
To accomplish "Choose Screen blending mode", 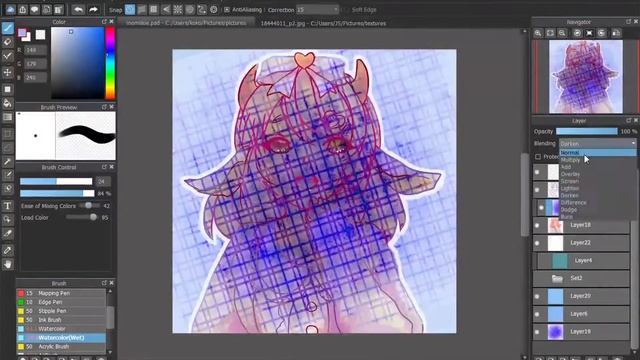I will [x=598, y=181].
